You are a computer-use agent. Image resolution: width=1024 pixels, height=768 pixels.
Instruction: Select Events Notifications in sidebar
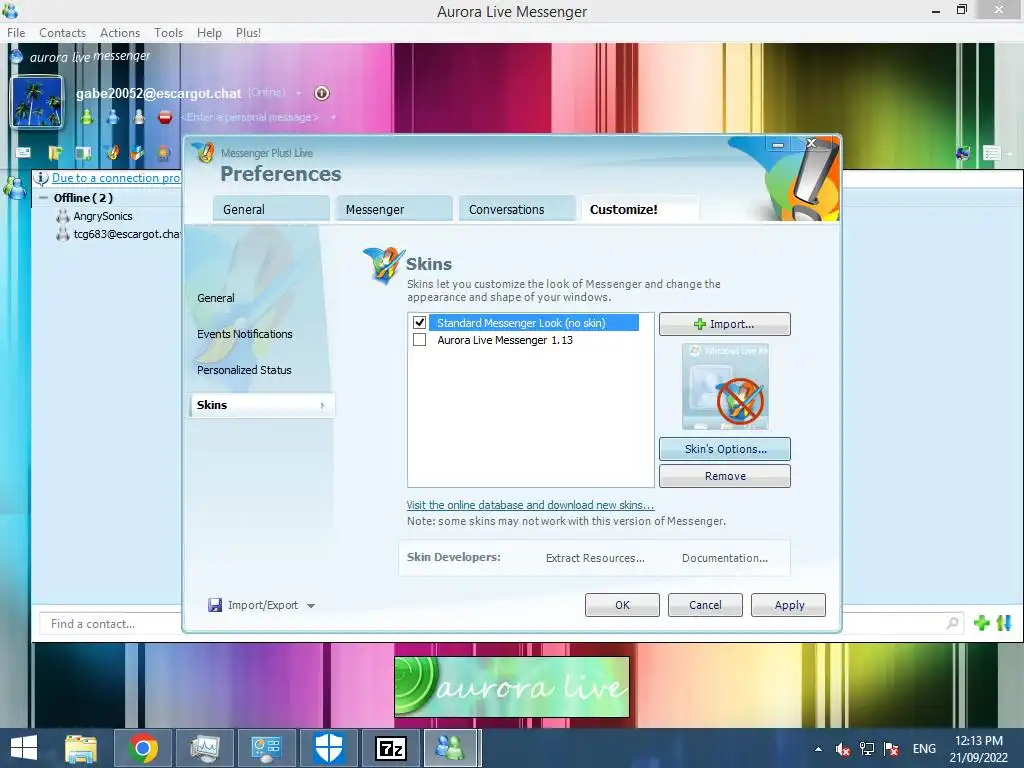coord(245,334)
